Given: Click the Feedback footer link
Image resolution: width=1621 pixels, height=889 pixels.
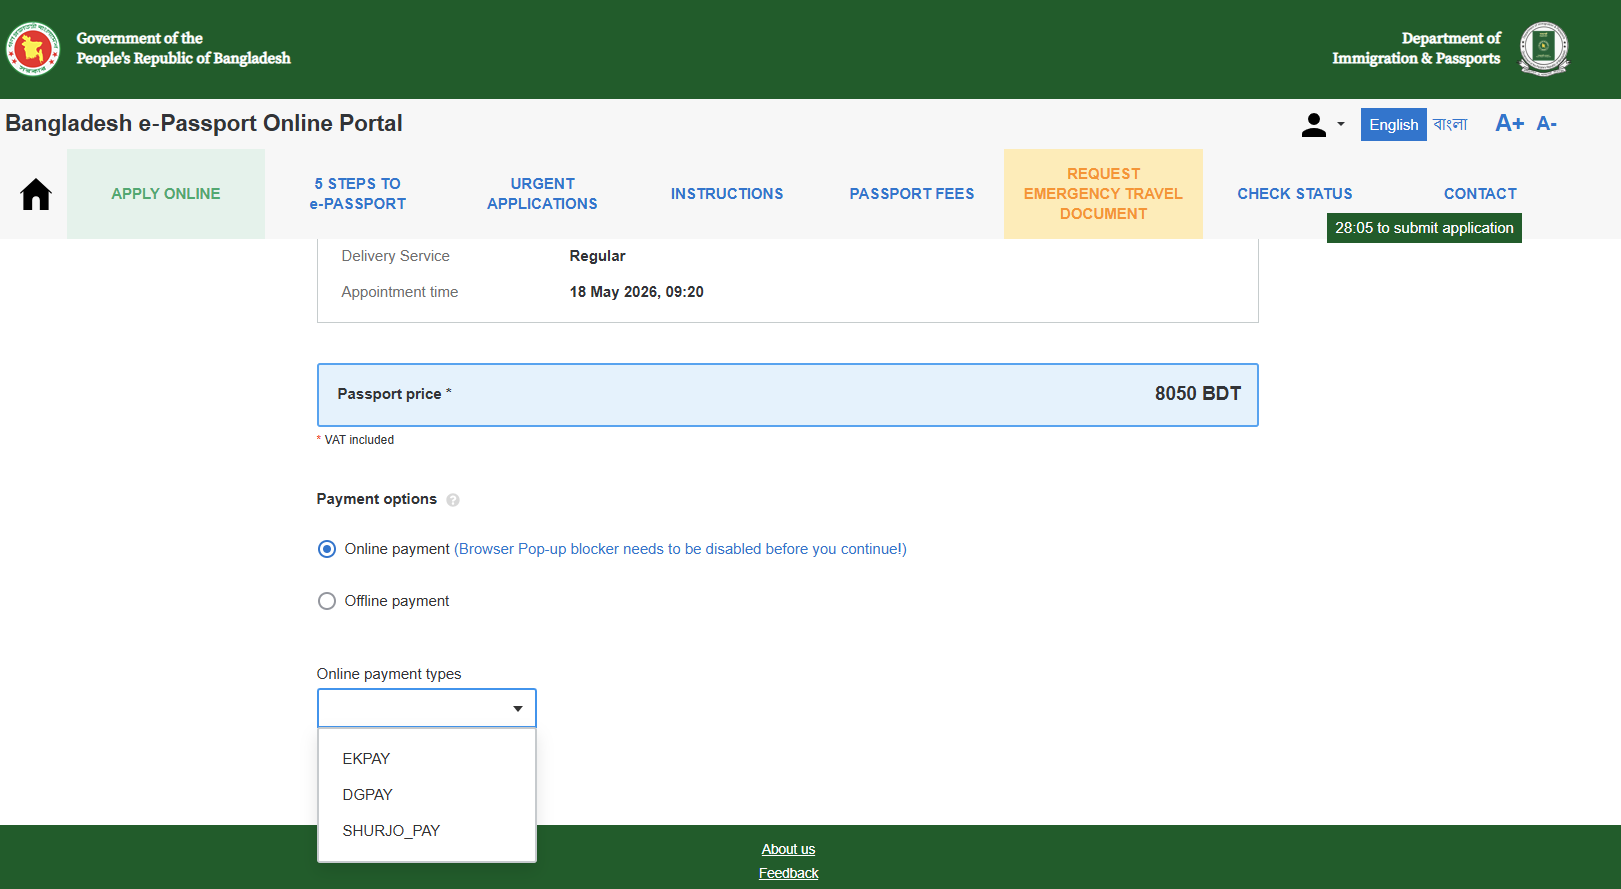Looking at the screenshot, I should click(788, 873).
